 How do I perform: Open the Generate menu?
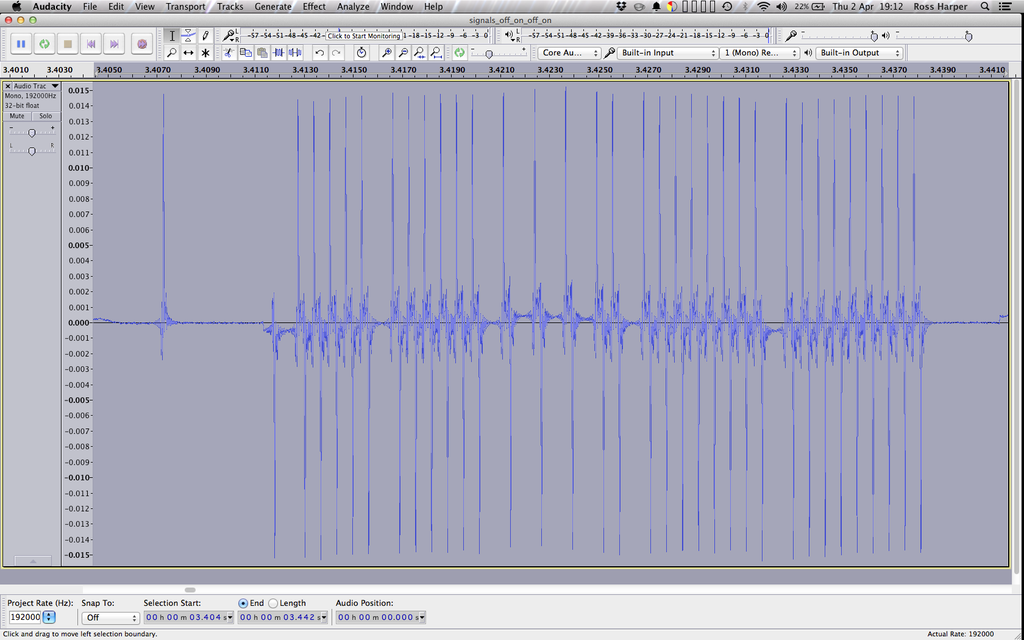(x=272, y=7)
